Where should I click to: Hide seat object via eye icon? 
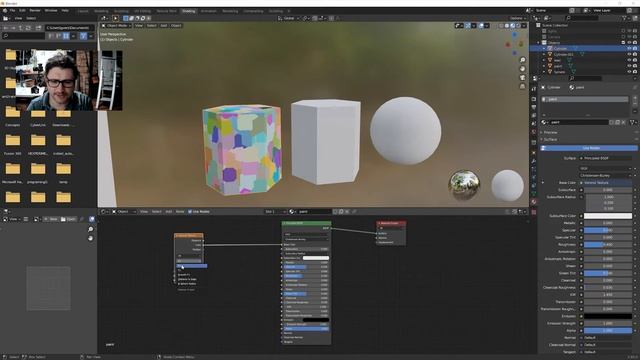coord(629,60)
